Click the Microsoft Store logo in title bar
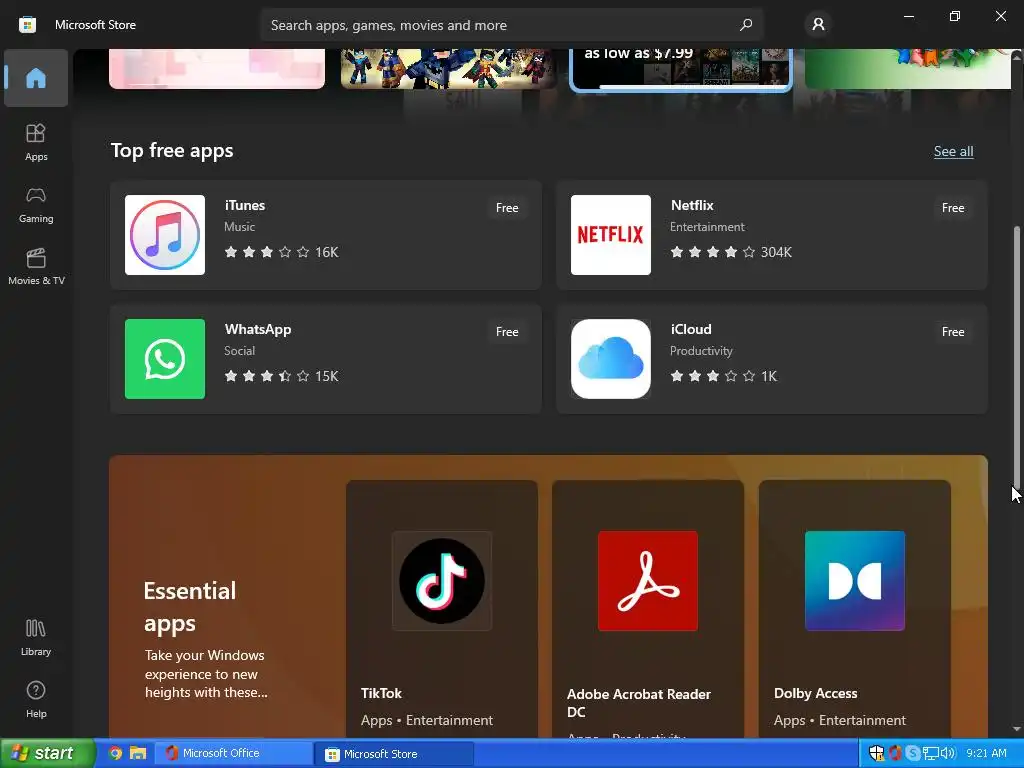1024x768 pixels. 27,25
